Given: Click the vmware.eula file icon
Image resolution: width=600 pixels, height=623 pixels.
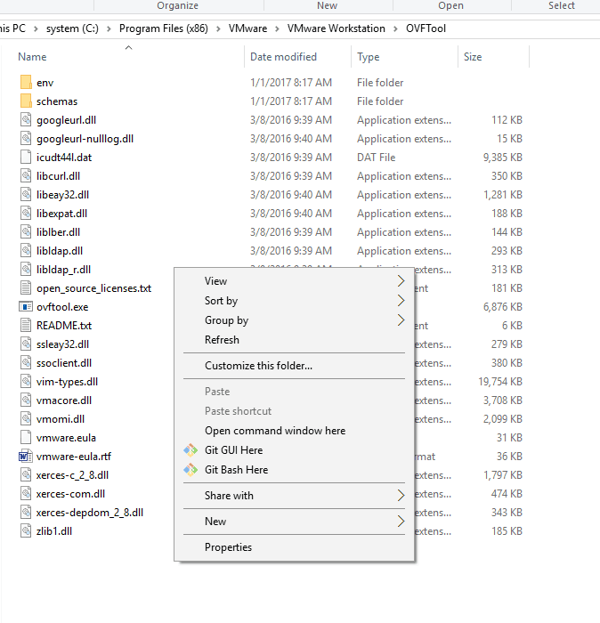Looking at the screenshot, I should [25, 437].
